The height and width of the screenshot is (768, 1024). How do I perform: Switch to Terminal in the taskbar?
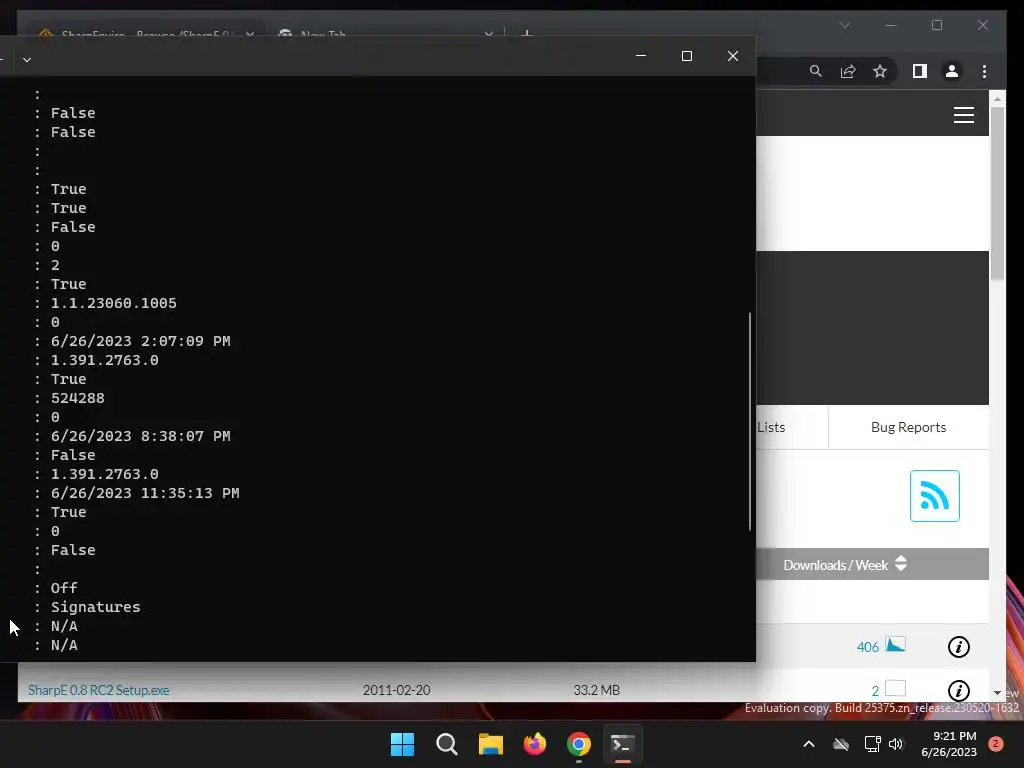(622, 744)
